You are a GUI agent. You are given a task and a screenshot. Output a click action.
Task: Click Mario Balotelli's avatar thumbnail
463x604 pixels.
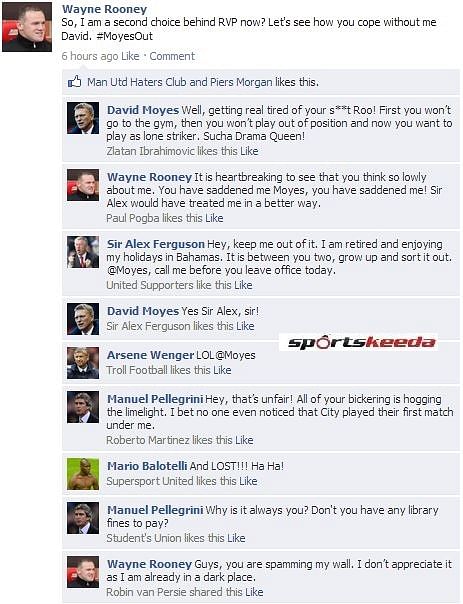(83, 474)
